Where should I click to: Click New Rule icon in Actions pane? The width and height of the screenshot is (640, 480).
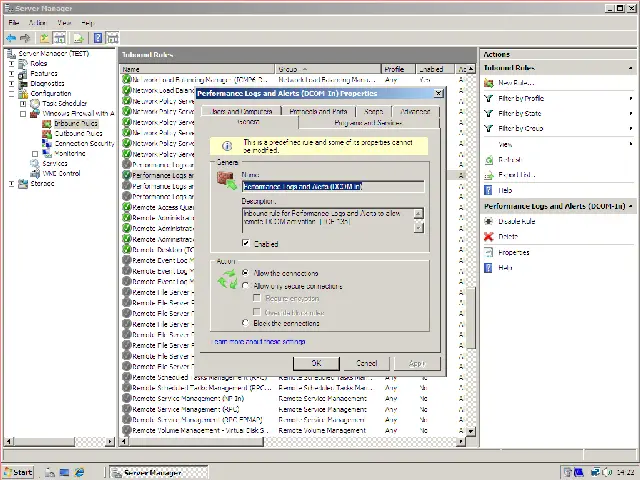tap(489, 83)
